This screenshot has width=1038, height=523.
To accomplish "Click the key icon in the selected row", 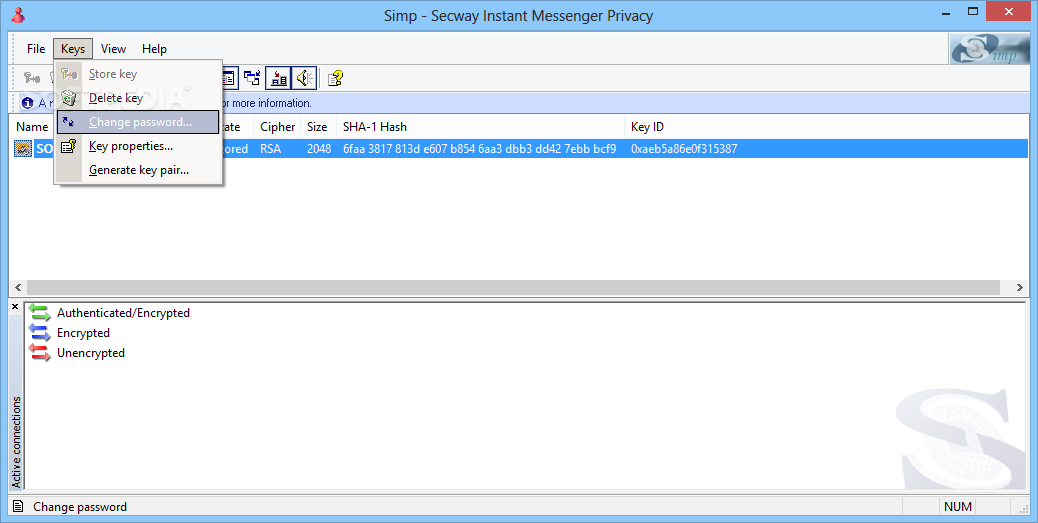I will (23, 149).
